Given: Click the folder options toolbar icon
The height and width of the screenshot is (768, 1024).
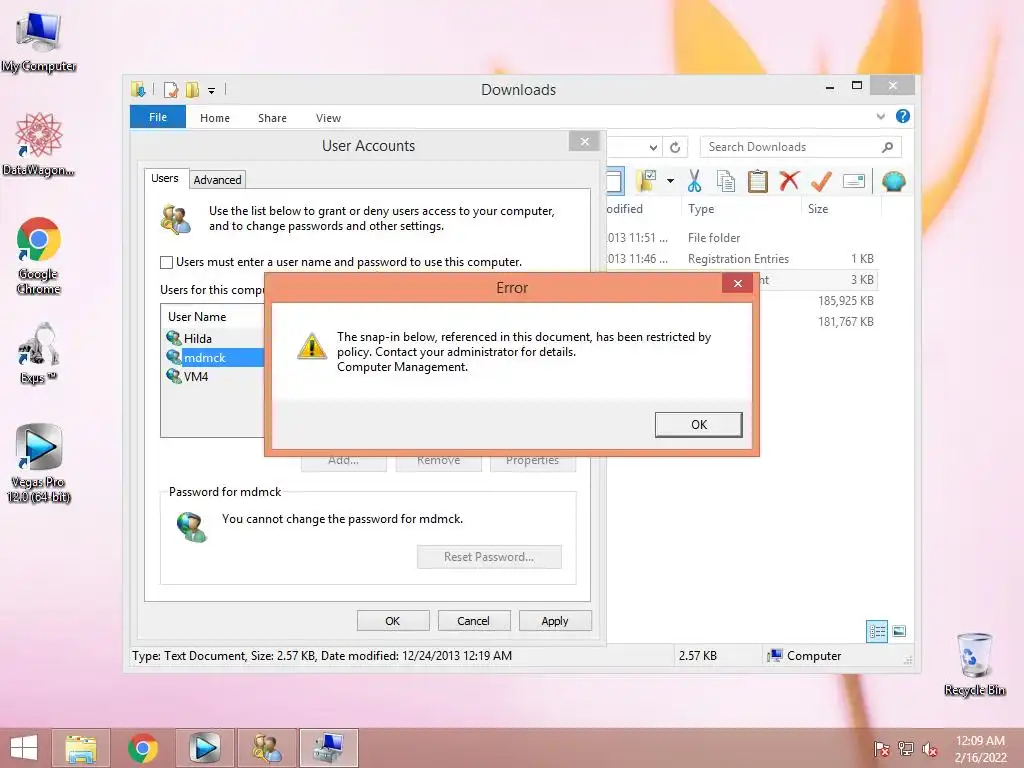Looking at the screenshot, I should pyautogui.click(x=646, y=181).
